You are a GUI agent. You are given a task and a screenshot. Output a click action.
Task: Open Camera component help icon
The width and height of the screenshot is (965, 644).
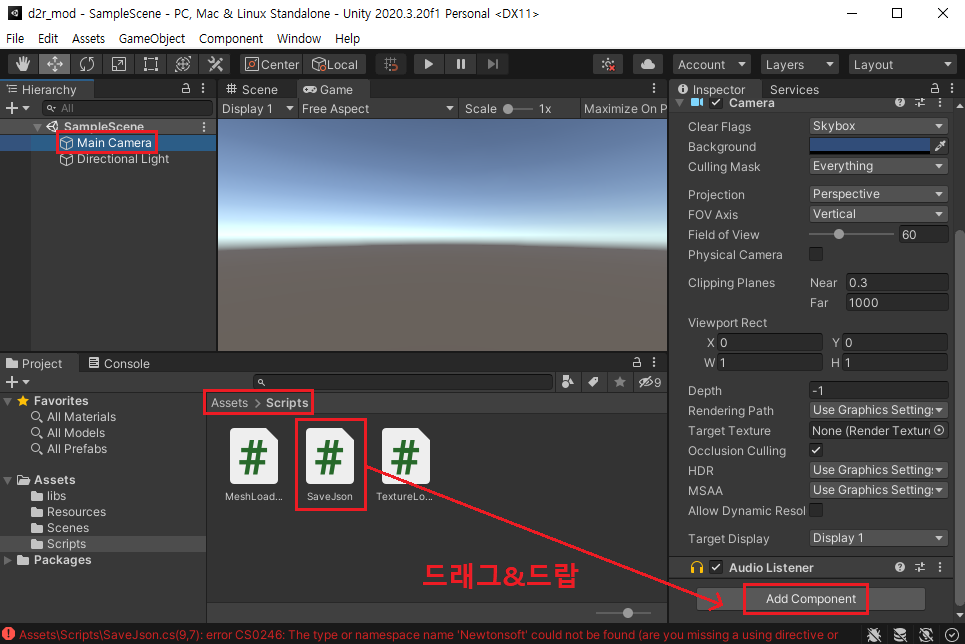[x=900, y=103]
